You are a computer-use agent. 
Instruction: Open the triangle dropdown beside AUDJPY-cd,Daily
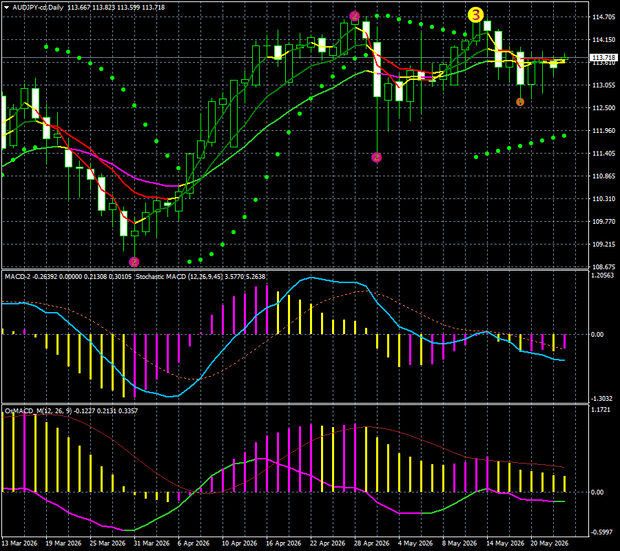coord(7,8)
